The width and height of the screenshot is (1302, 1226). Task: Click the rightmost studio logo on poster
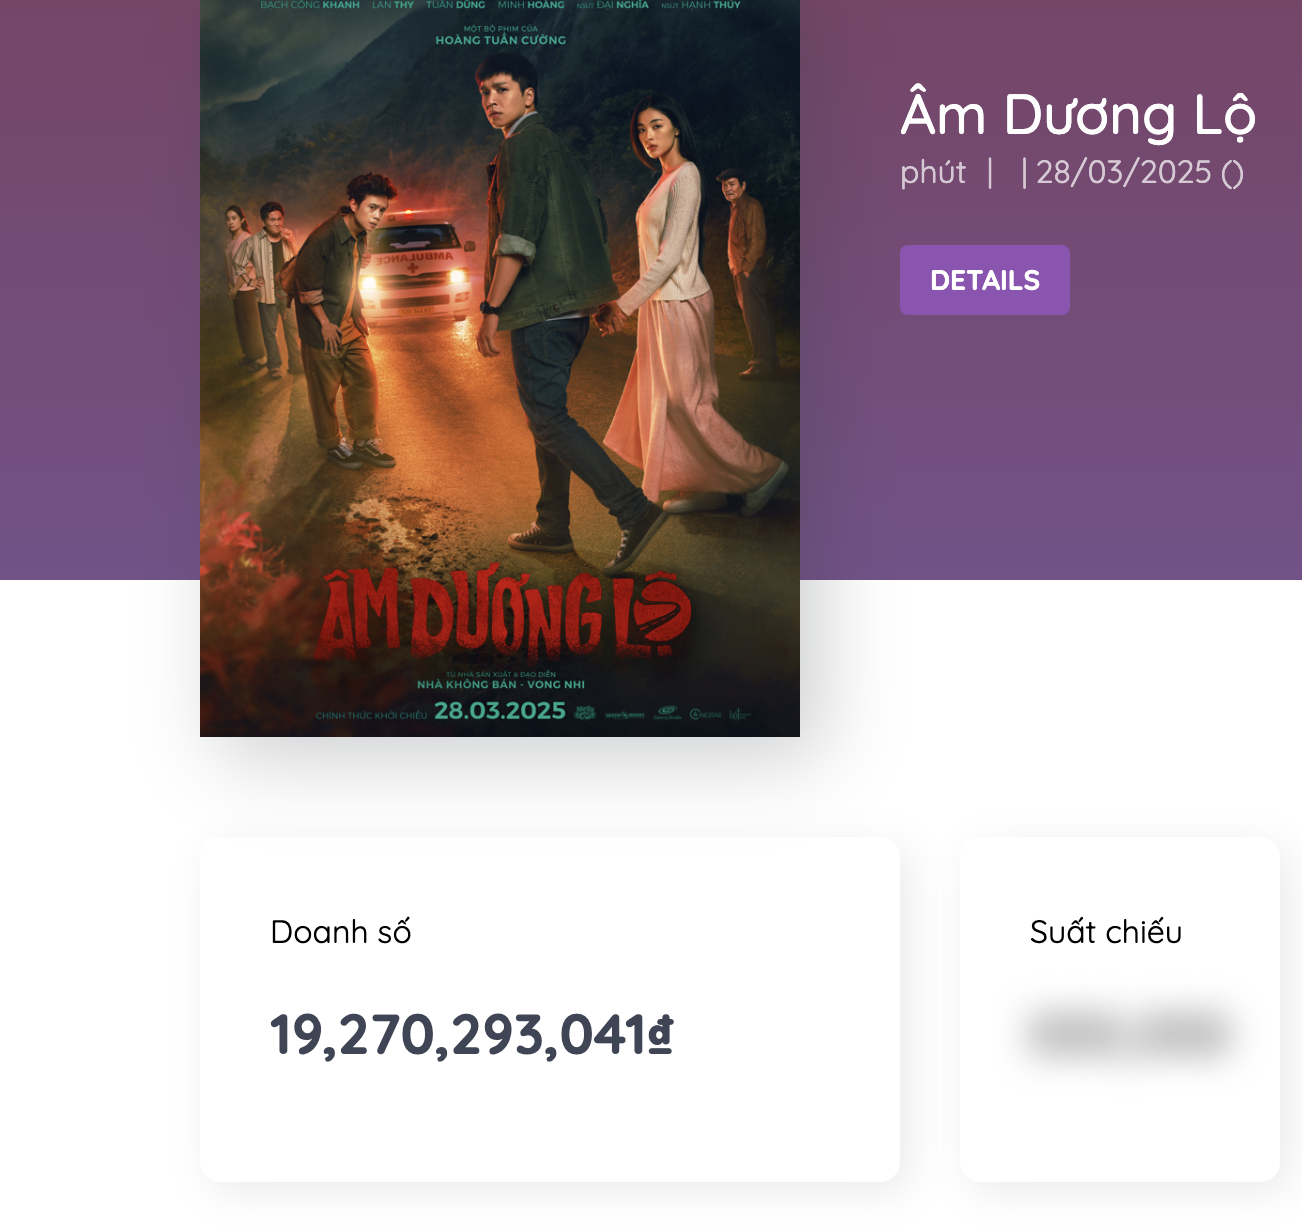(x=740, y=714)
